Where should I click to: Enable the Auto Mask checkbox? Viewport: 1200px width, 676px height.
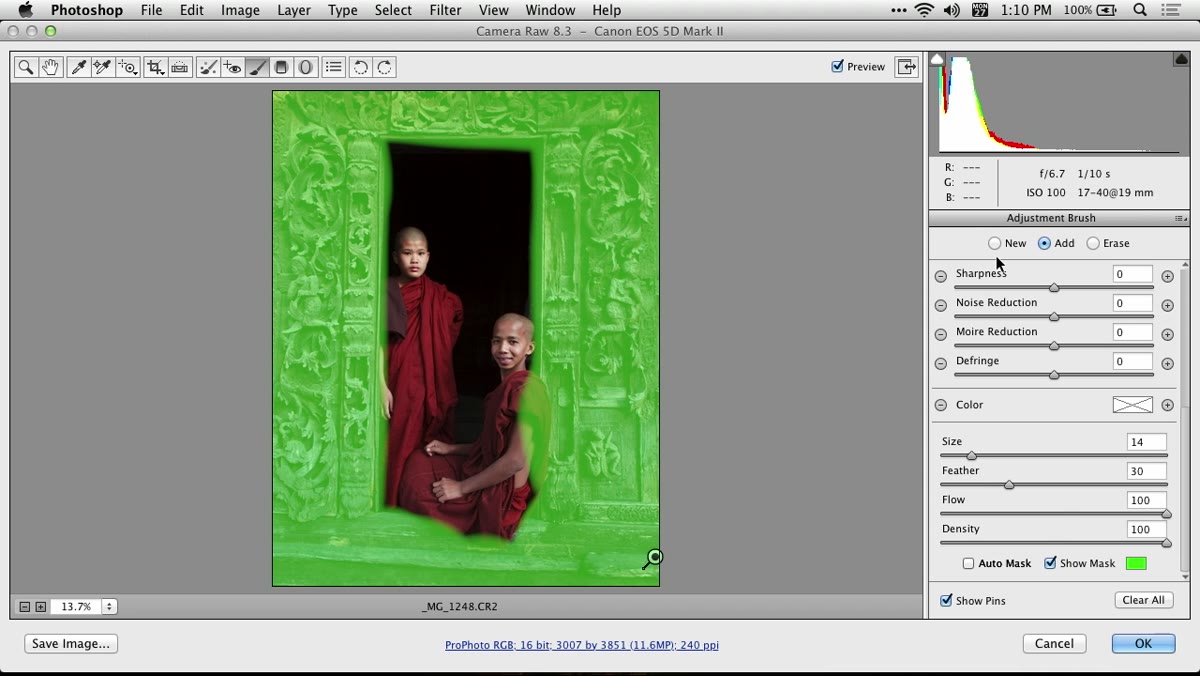pyautogui.click(x=968, y=564)
